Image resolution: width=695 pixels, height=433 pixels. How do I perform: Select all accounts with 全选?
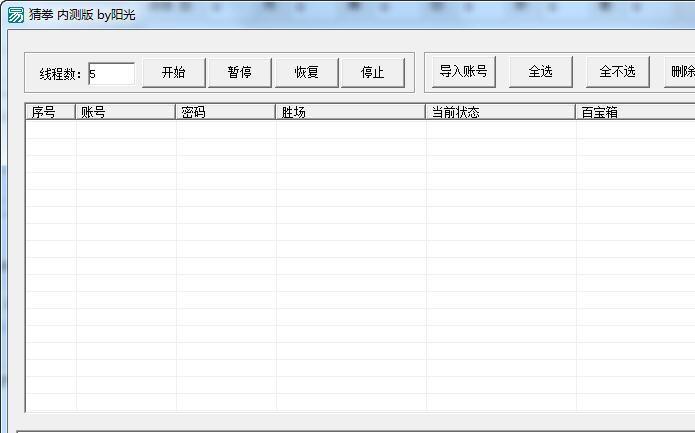tap(540, 72)
